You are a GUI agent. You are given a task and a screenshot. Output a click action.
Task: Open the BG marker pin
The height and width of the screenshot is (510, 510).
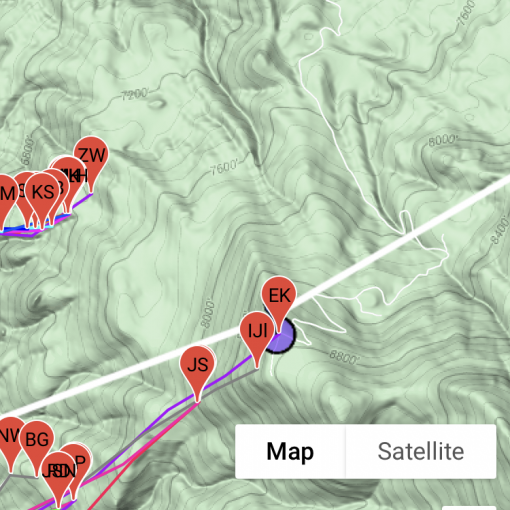click(x=37, y=441)
